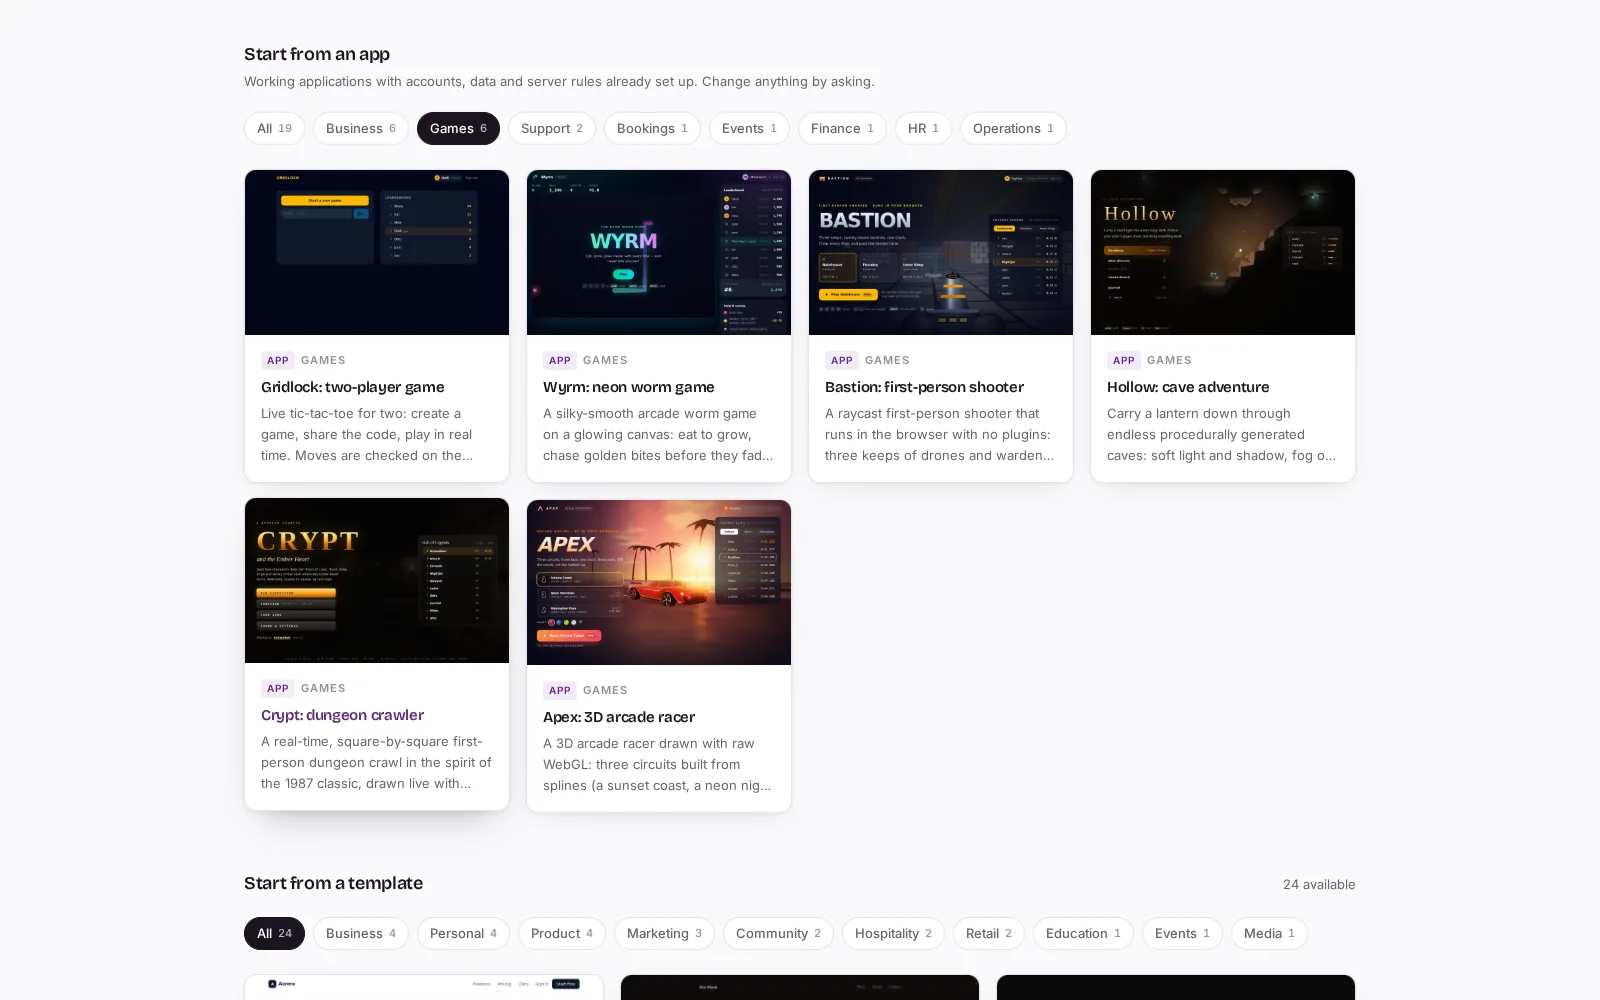Click the APP badge on Bastion card
The width and height of the screenshot is (1600, 1000).
point(842,360)
